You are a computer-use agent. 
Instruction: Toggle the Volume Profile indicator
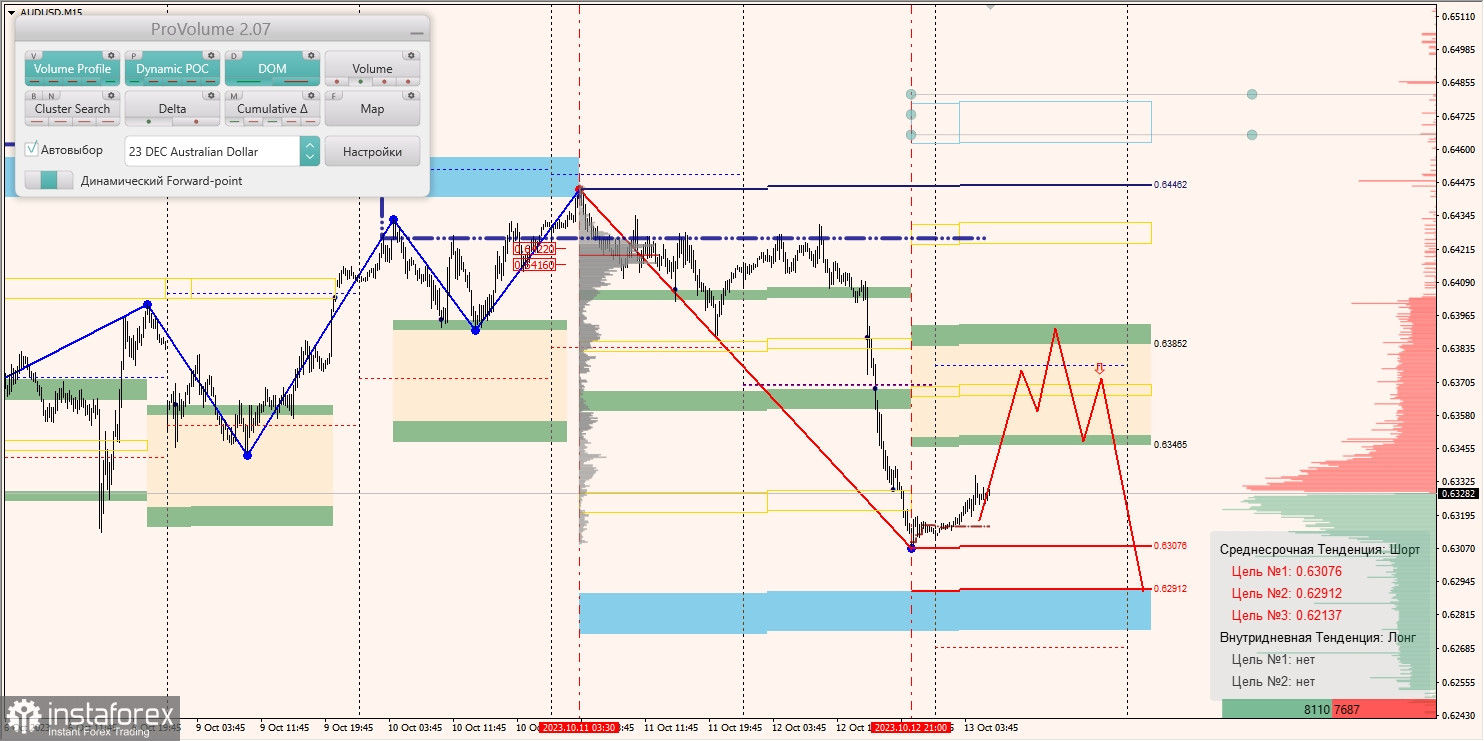pos(72,69)
